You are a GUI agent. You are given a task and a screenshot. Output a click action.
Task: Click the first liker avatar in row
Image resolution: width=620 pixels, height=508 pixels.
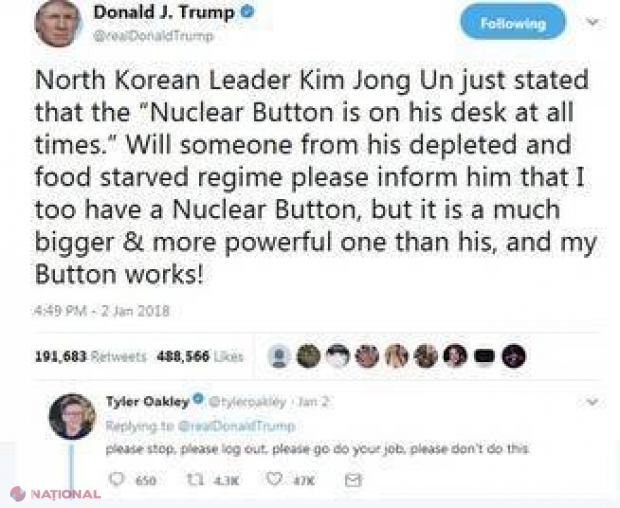point(280,356)
